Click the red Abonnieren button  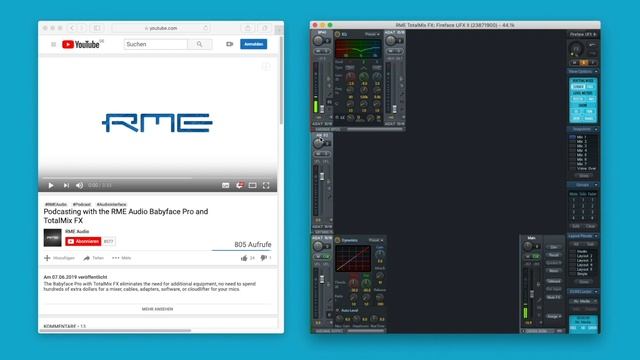[83, 242]
